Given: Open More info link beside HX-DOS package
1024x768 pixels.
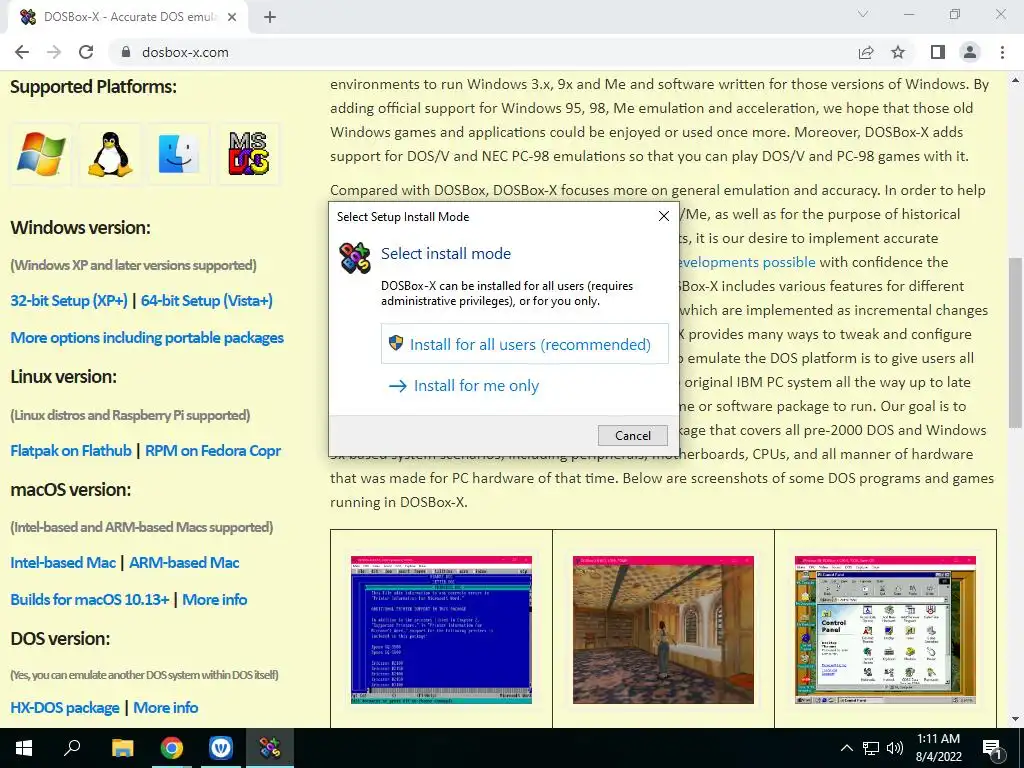Looking at the screenshot, I should tap(166, 707).
